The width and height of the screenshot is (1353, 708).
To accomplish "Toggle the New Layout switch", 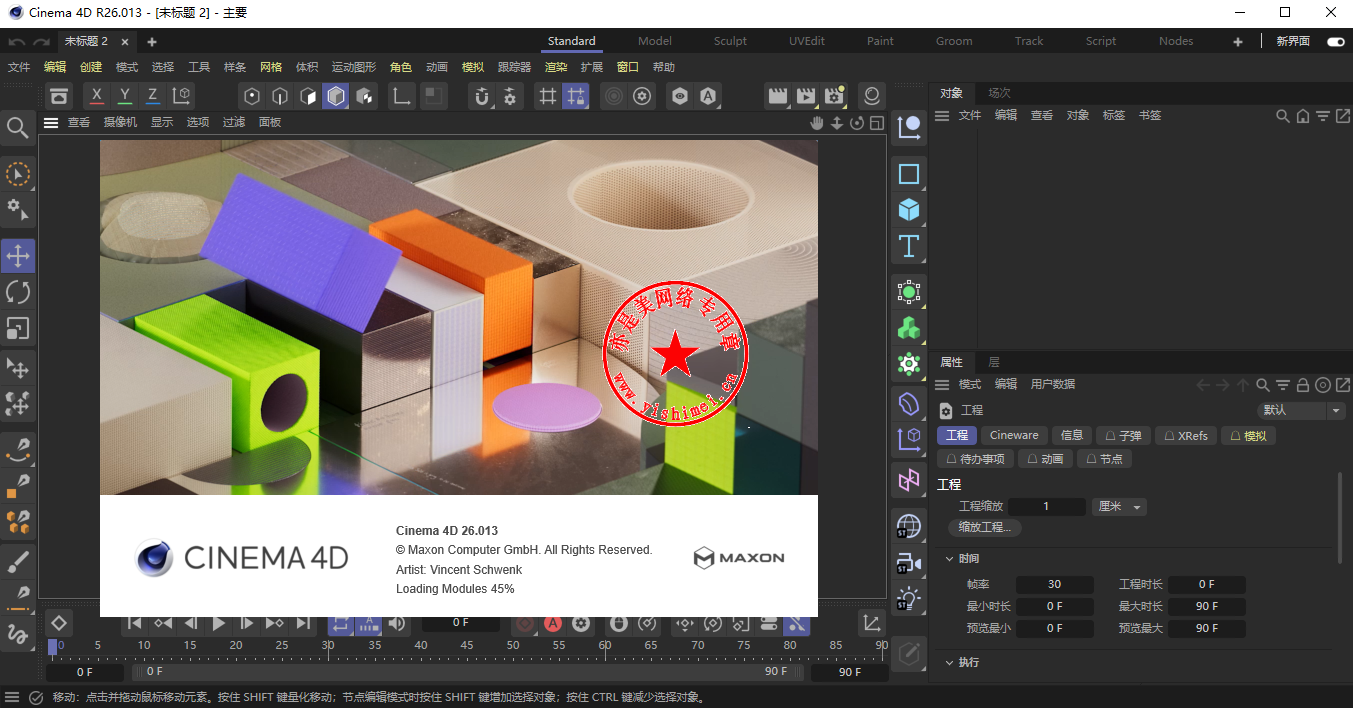I will coord(1336,42).
